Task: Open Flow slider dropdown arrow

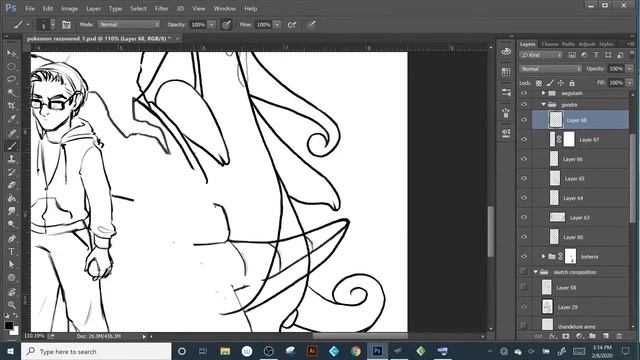Action: [x=277, y=25]
